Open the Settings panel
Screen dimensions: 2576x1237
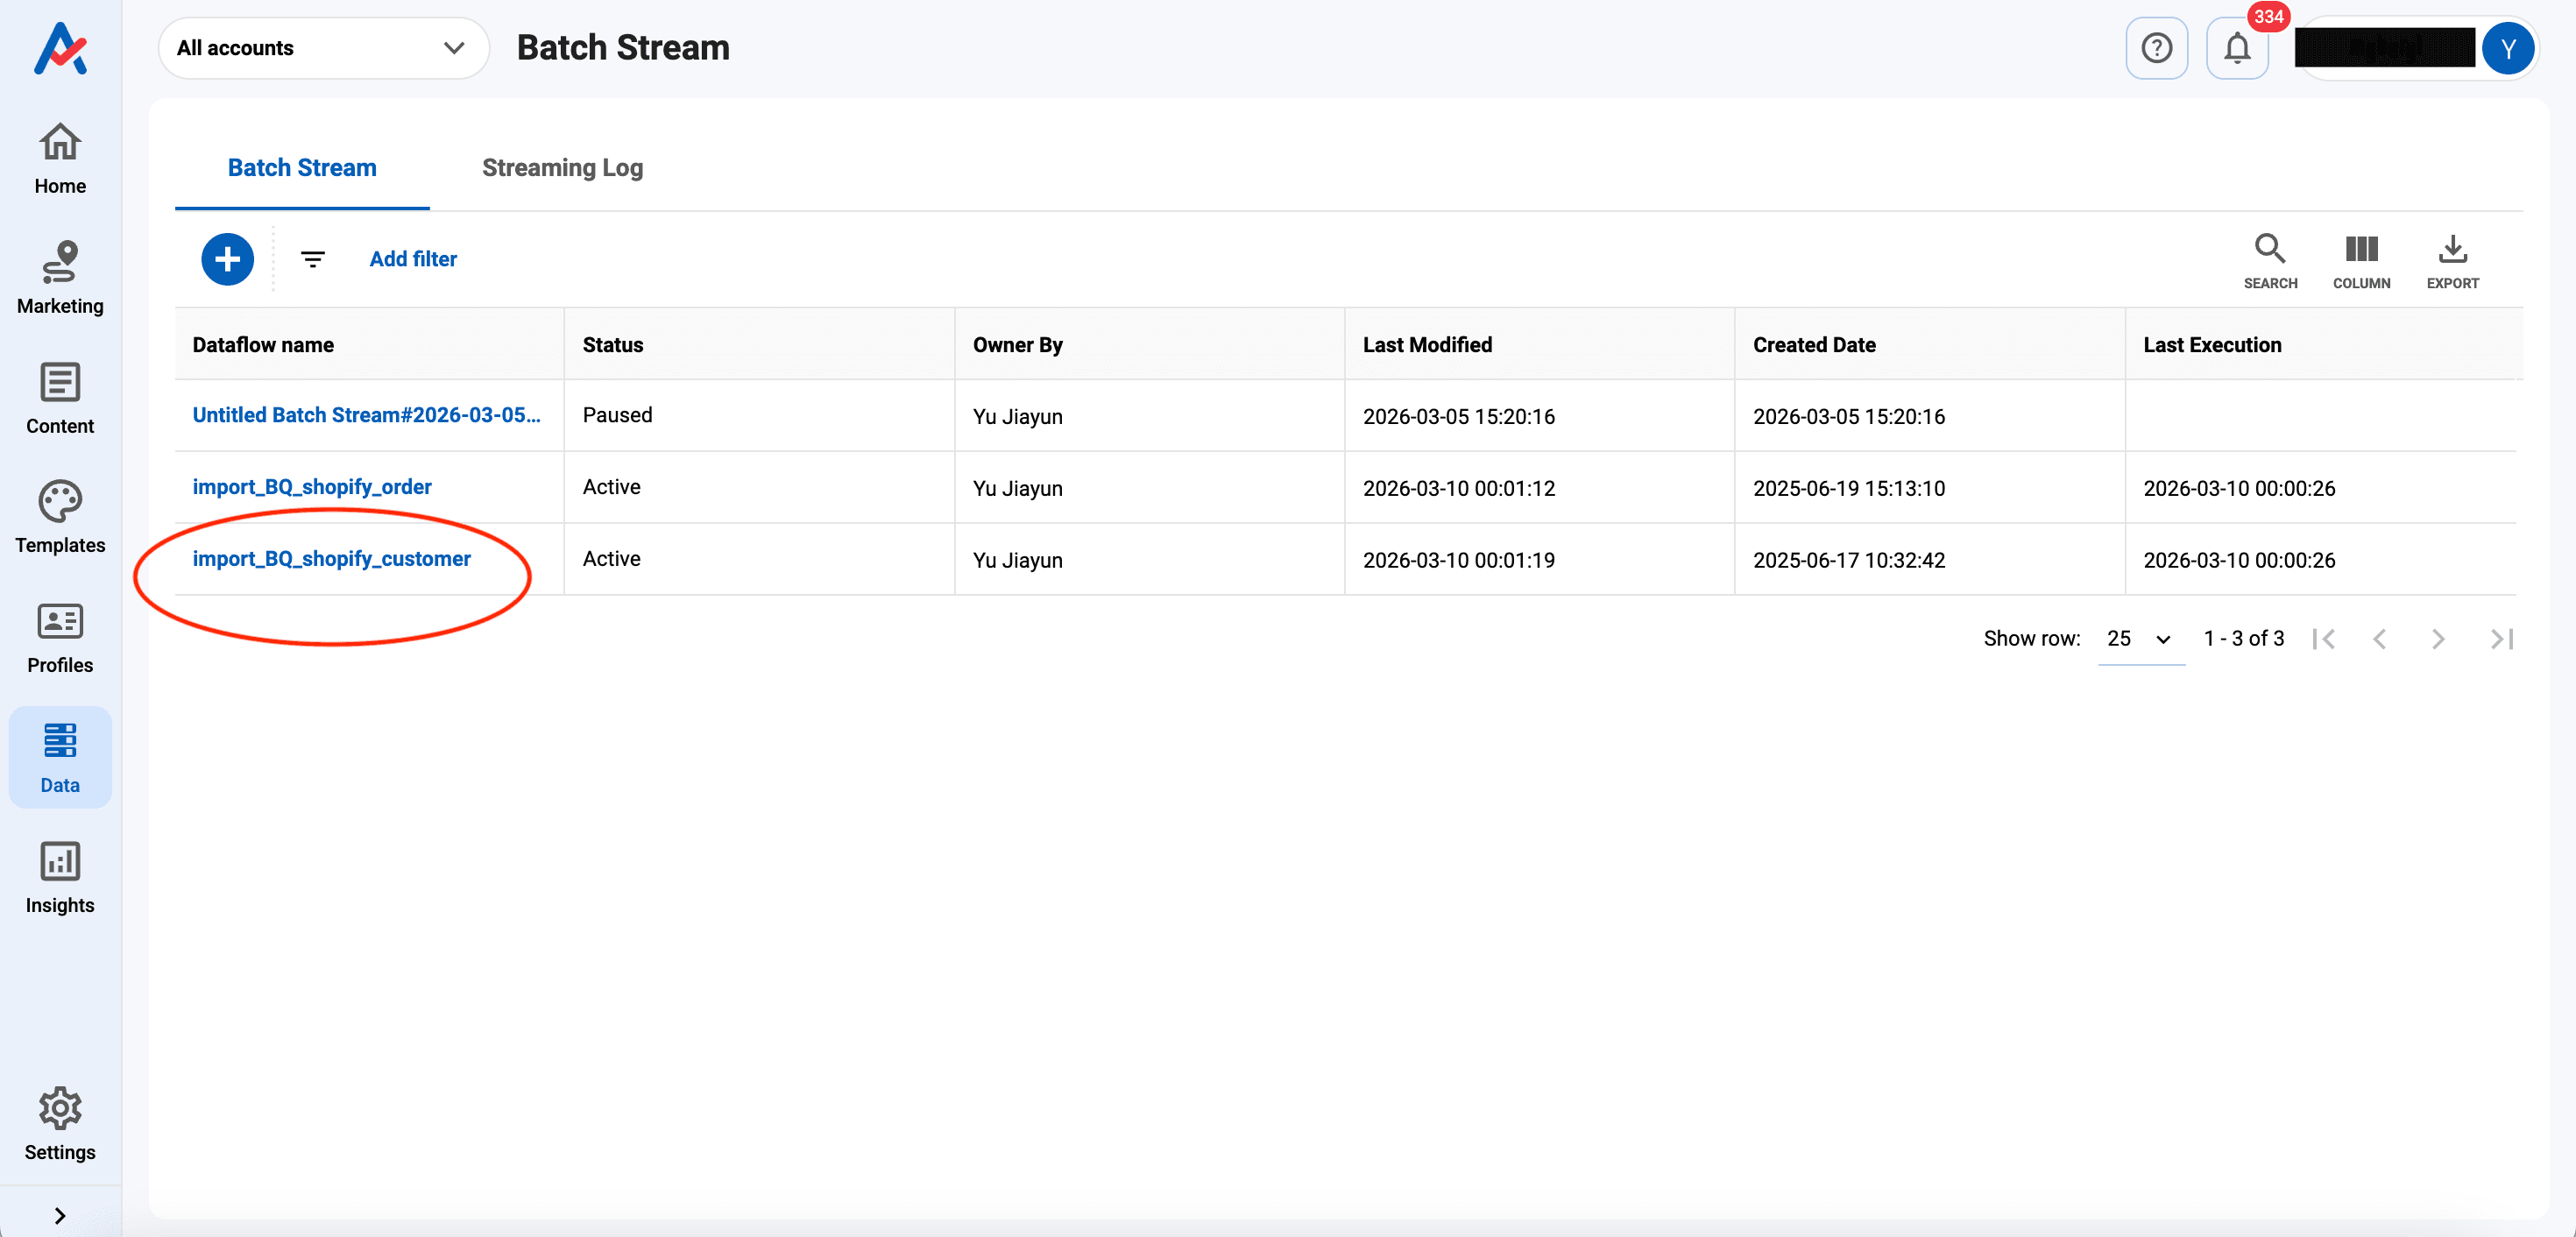pos(59,1124)
